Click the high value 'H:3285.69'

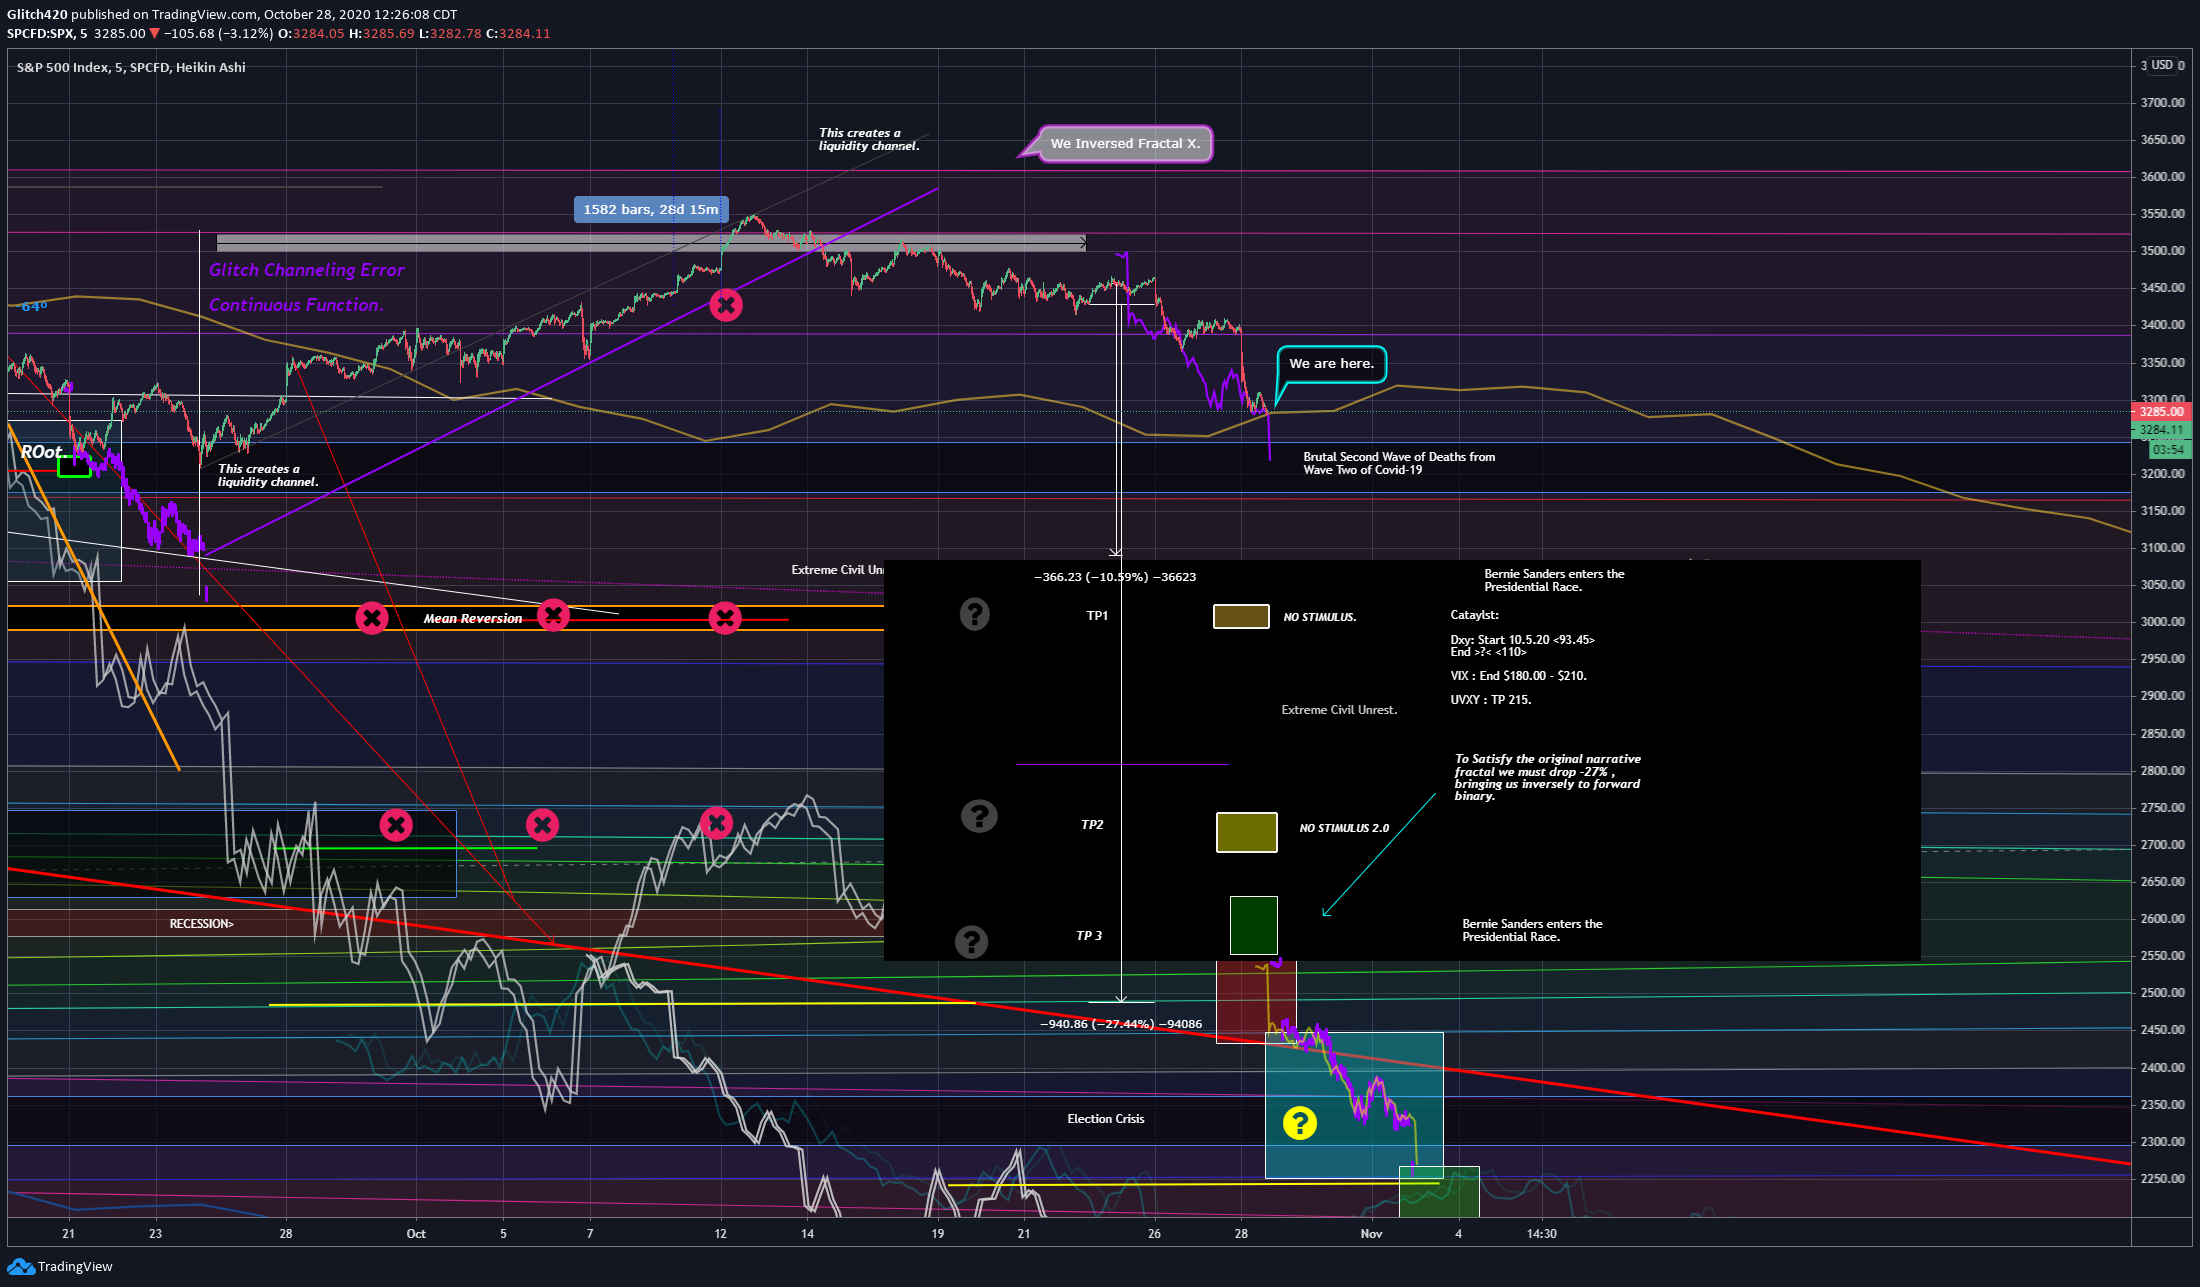(381, 33)
